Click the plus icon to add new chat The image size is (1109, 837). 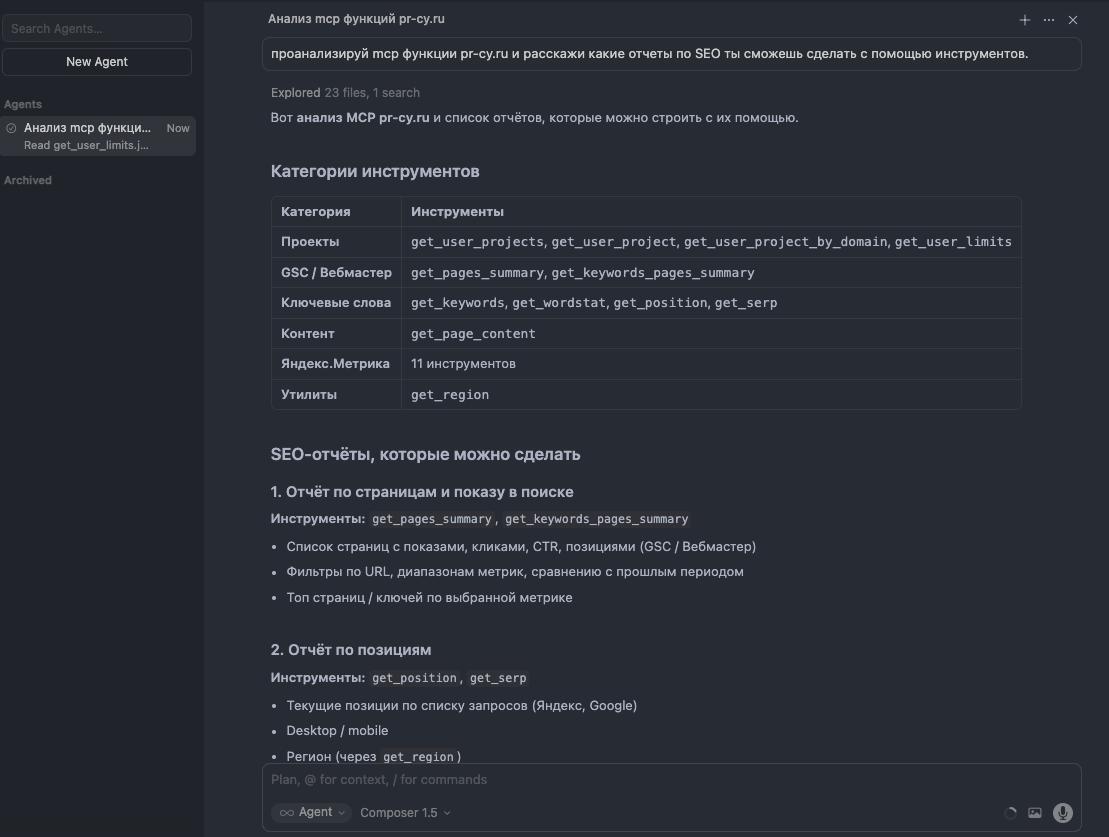1024,20
